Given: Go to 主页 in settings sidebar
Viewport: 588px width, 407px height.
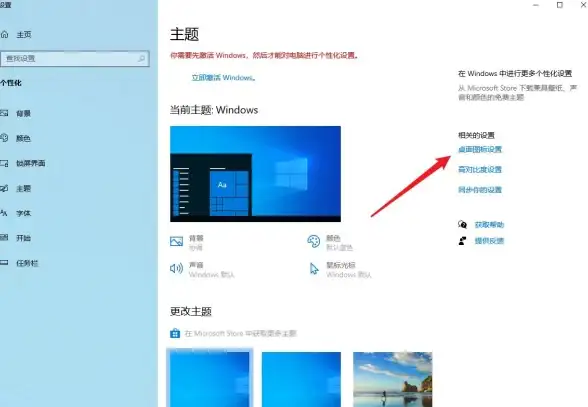Looking at the screenshot, I should pos(24,35).
